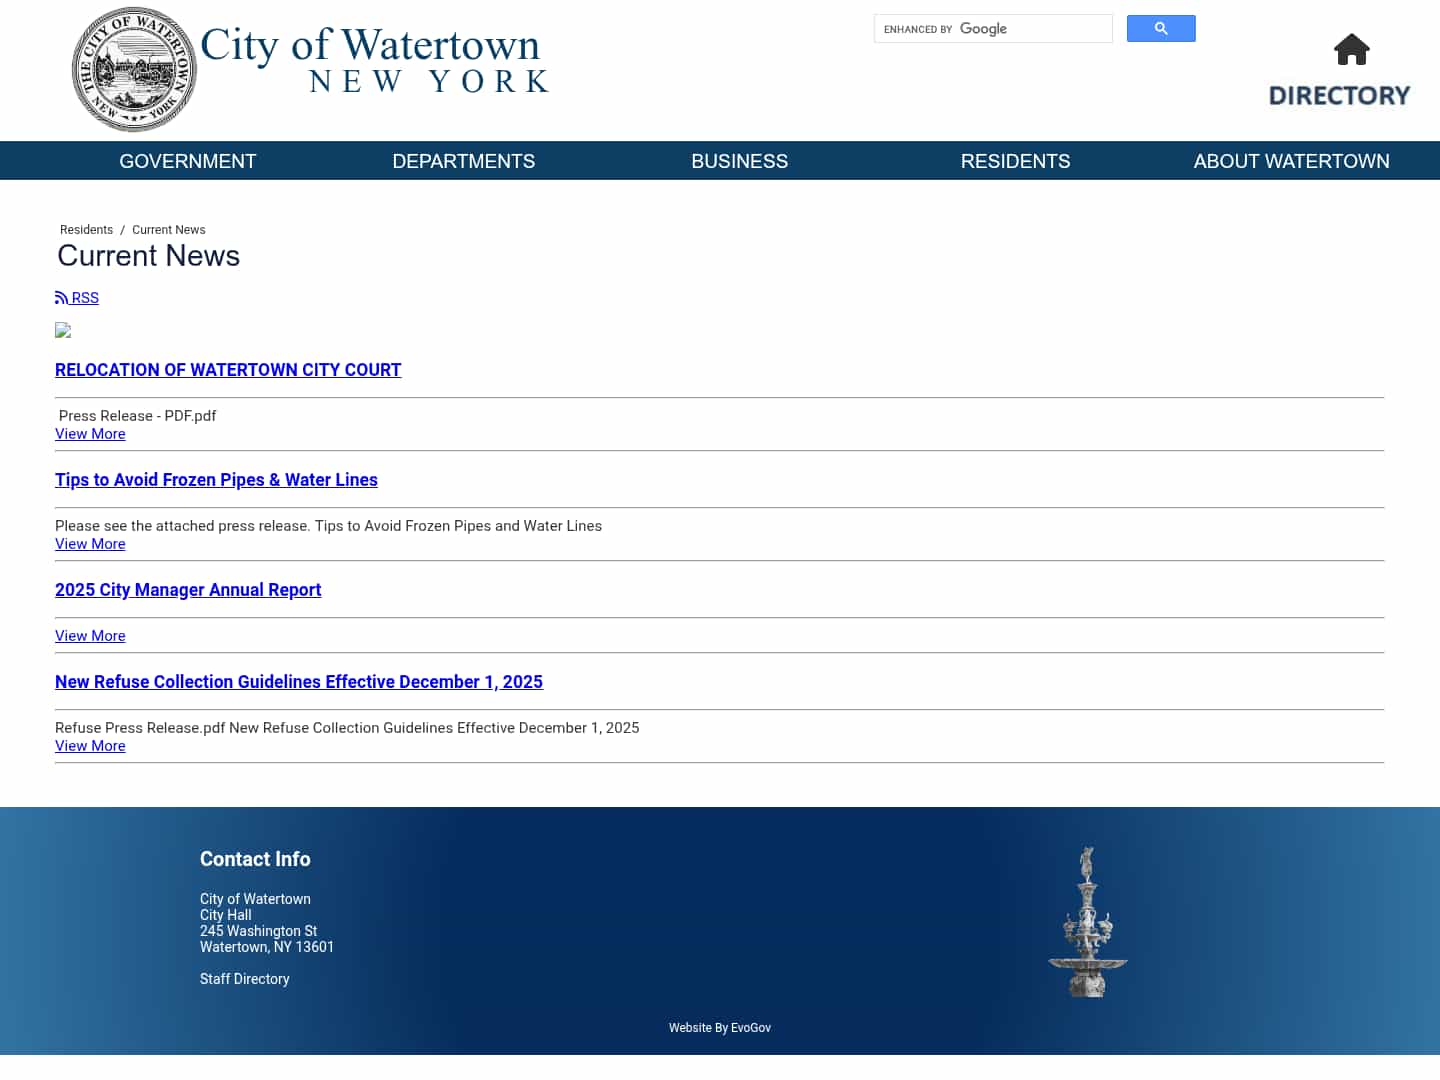Viewport: 1440px width, 1080px height.
Task: Click the Website By EvoGov link
Action: [720, 1028]
